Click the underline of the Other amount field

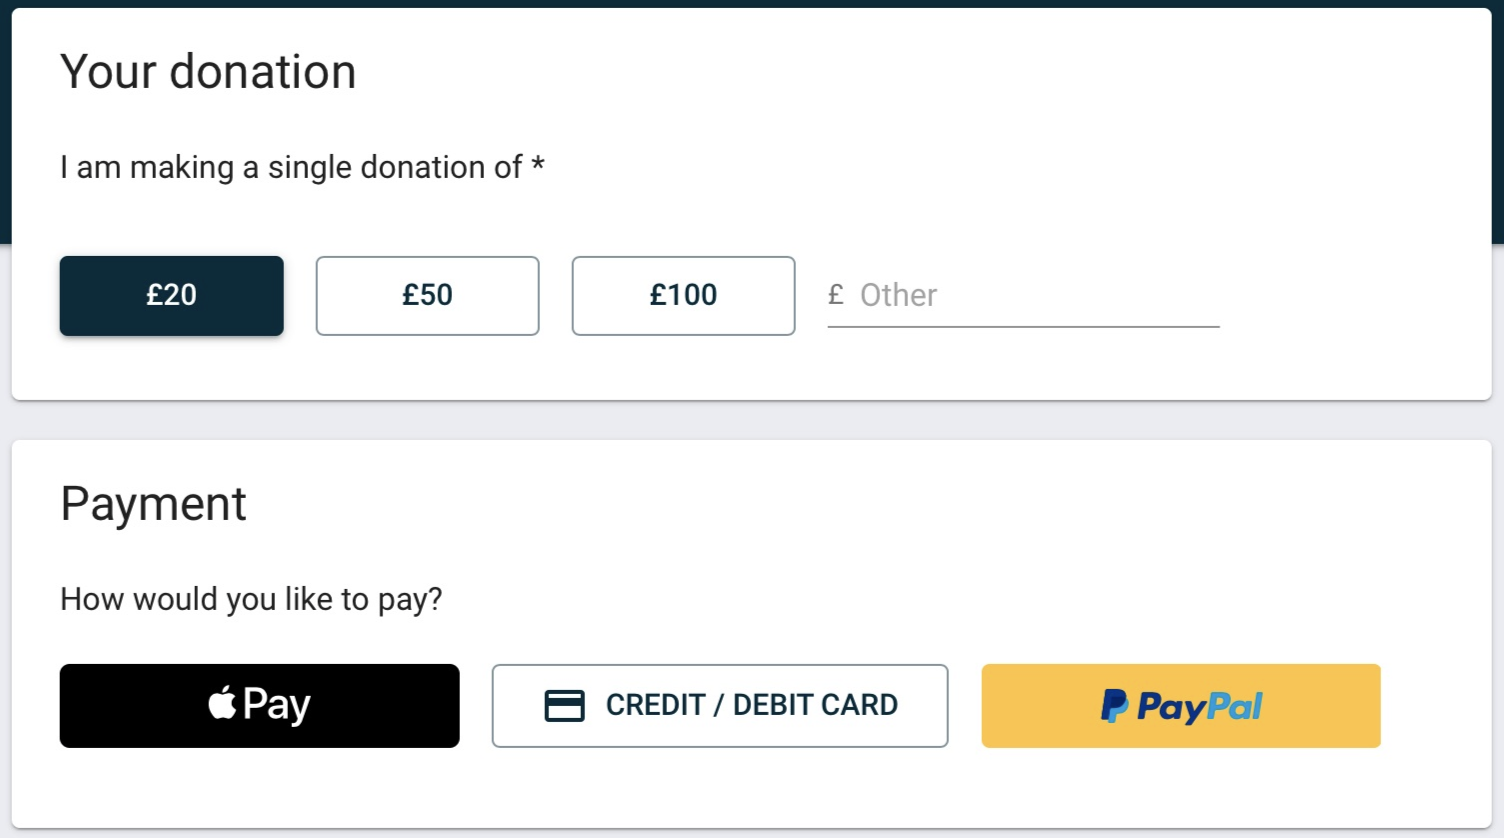click(x=1024, y=326)
